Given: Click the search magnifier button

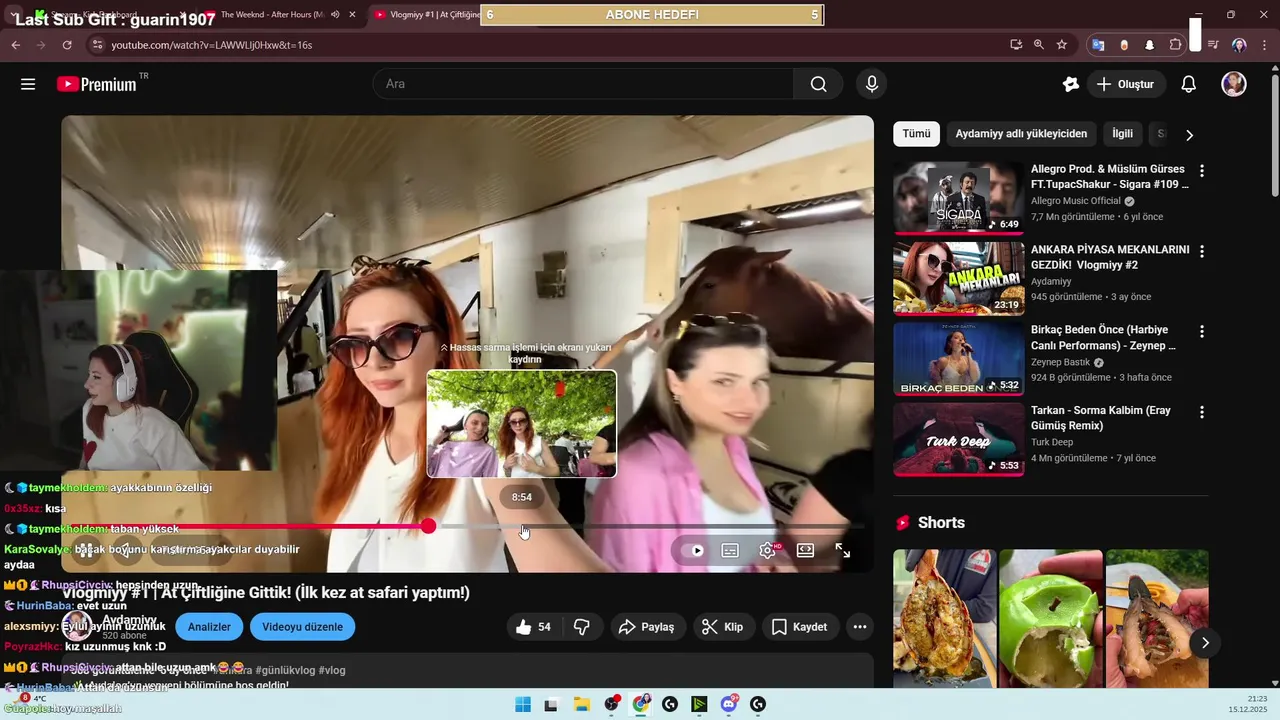Looking at the screenshot, I should tap(819, 84).
